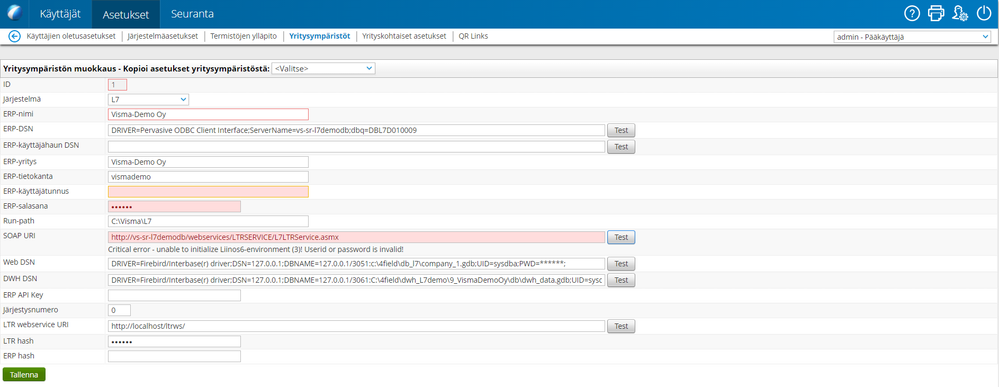
Task: Expand the Kopioi asetukset Valitse dropdown
Action: pos(324,68)
